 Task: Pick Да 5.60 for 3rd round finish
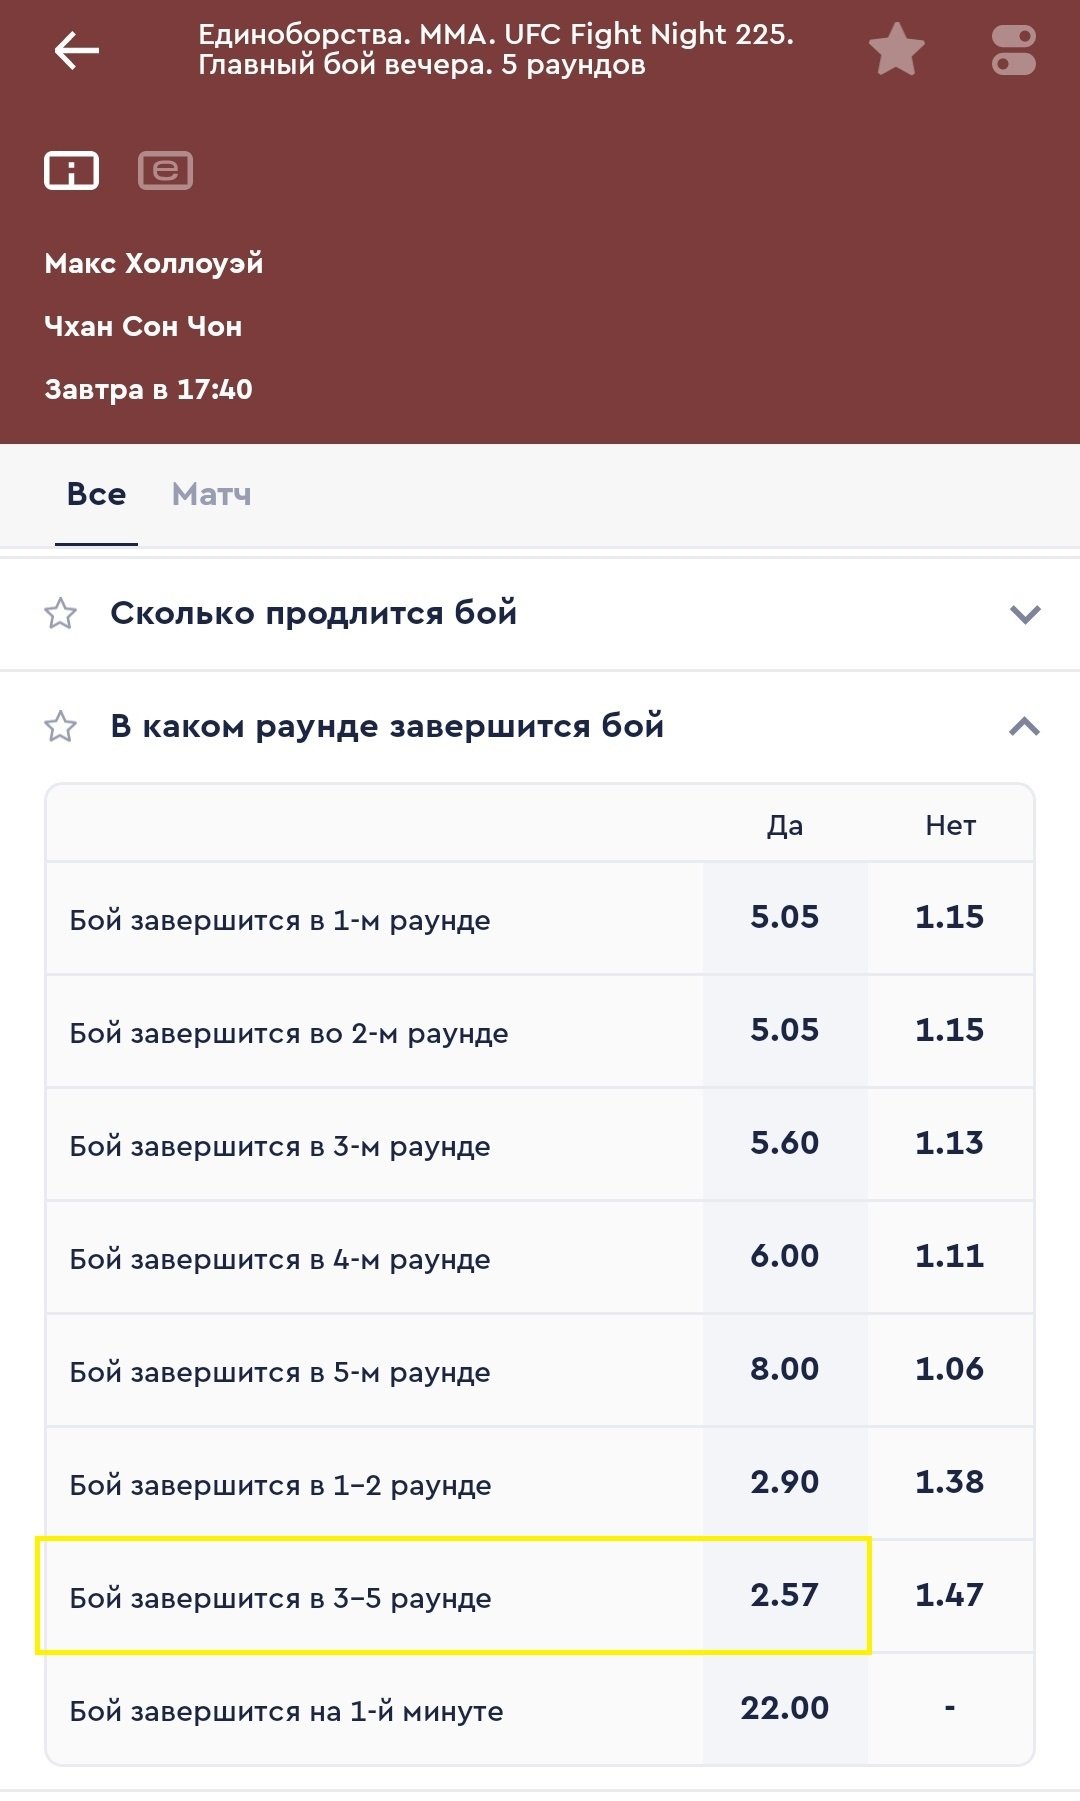(x=785, y=1143)
